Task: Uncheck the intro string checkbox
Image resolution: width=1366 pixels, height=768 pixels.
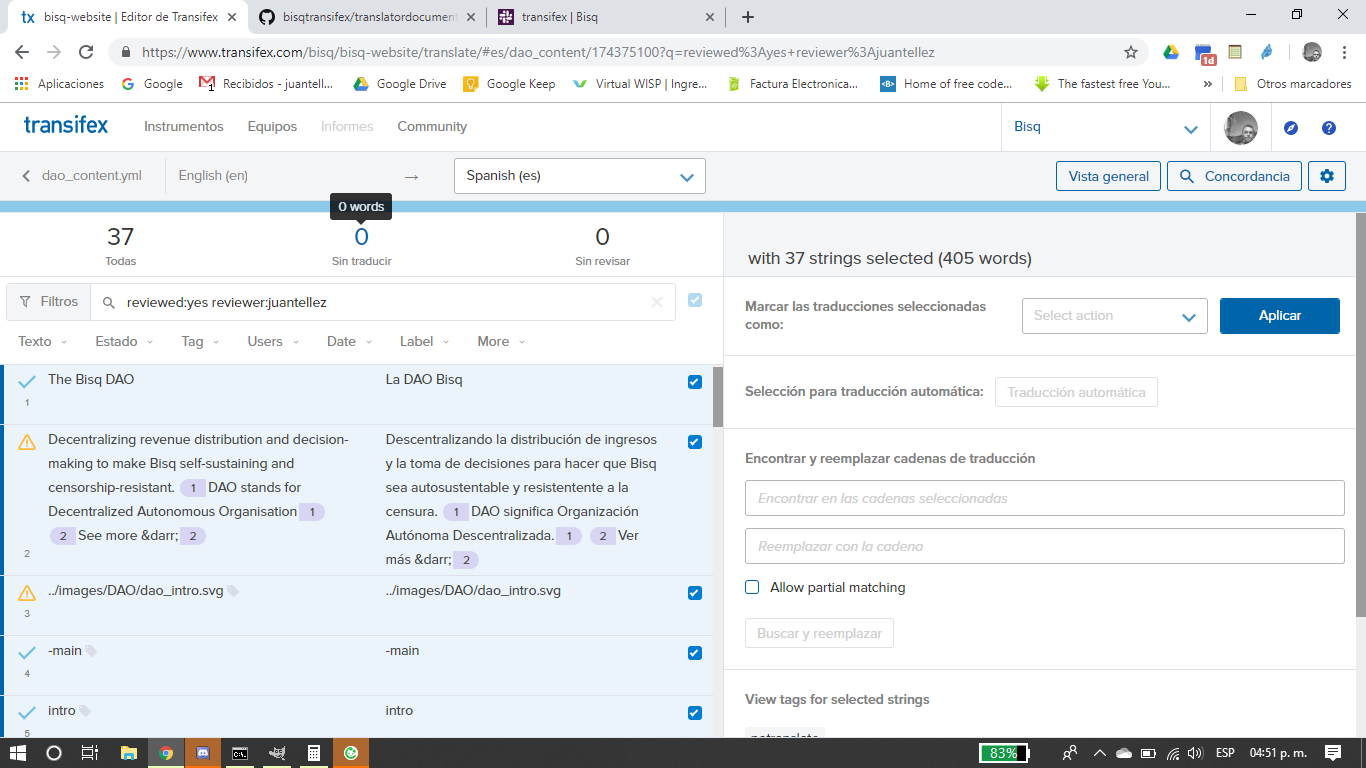Action: click(x=695, y=713)
